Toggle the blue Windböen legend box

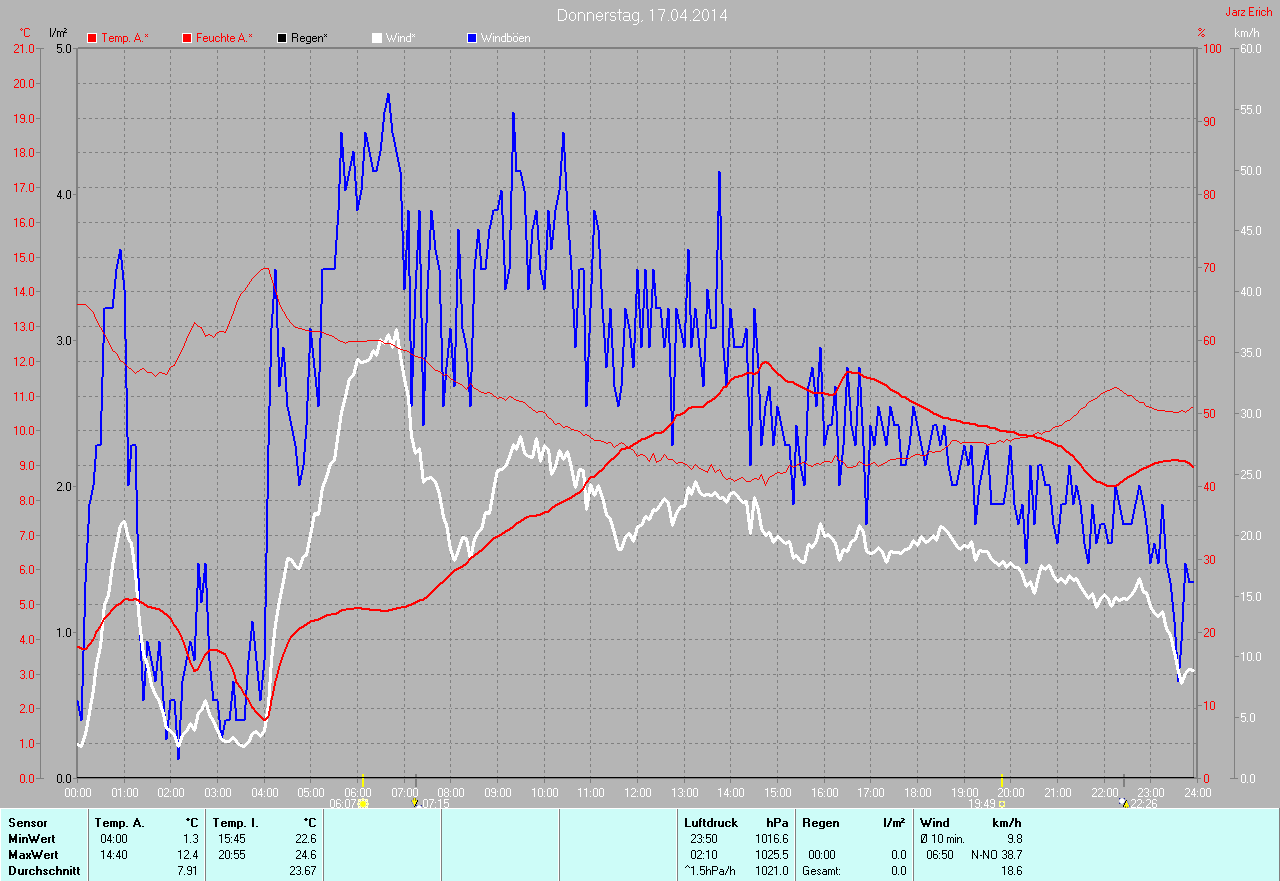(472, 38)
